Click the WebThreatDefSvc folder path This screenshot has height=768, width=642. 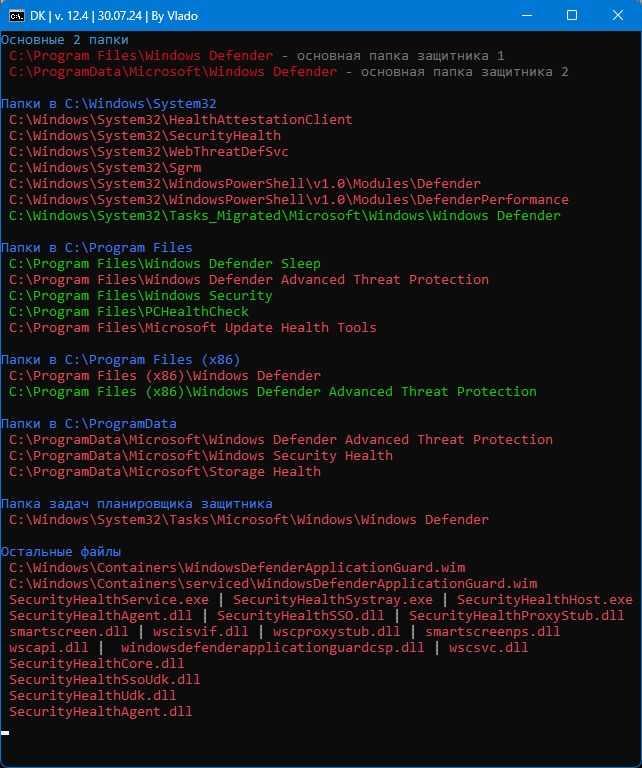148,152
